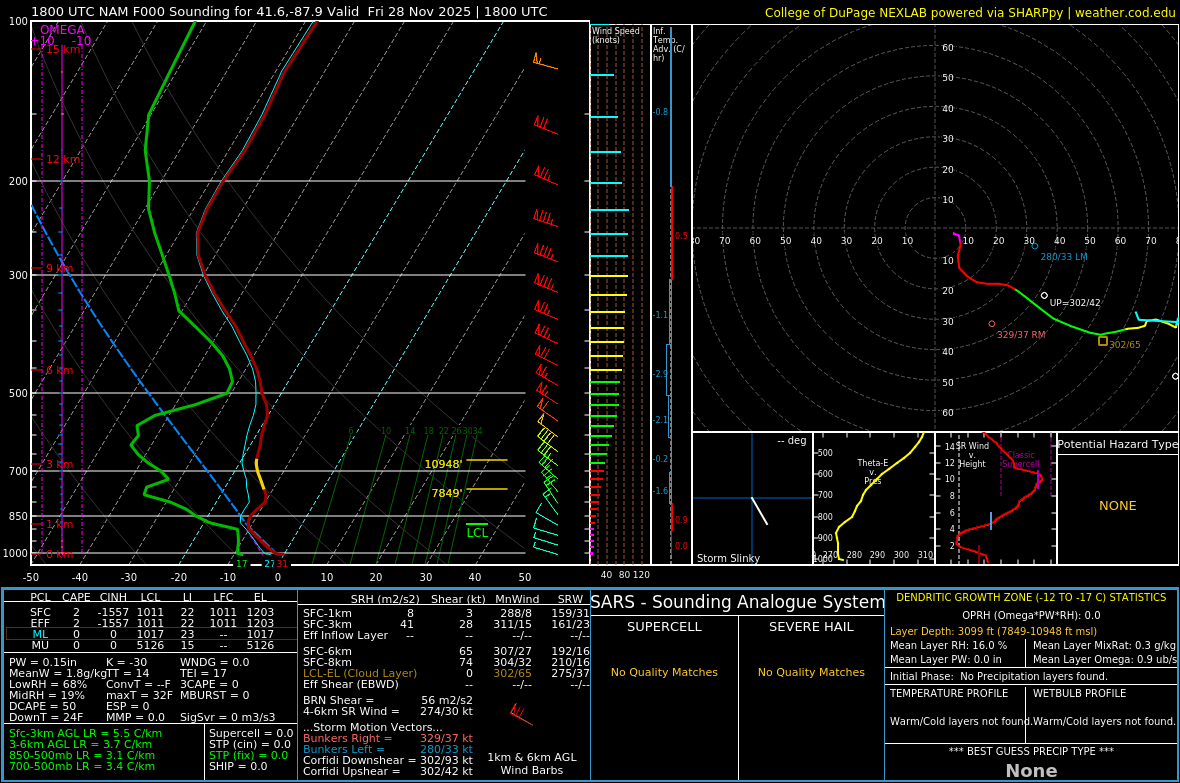Select the EFF parcel row
The height and width of the screenshot is (783, 1180).
(x=151, y=623)
